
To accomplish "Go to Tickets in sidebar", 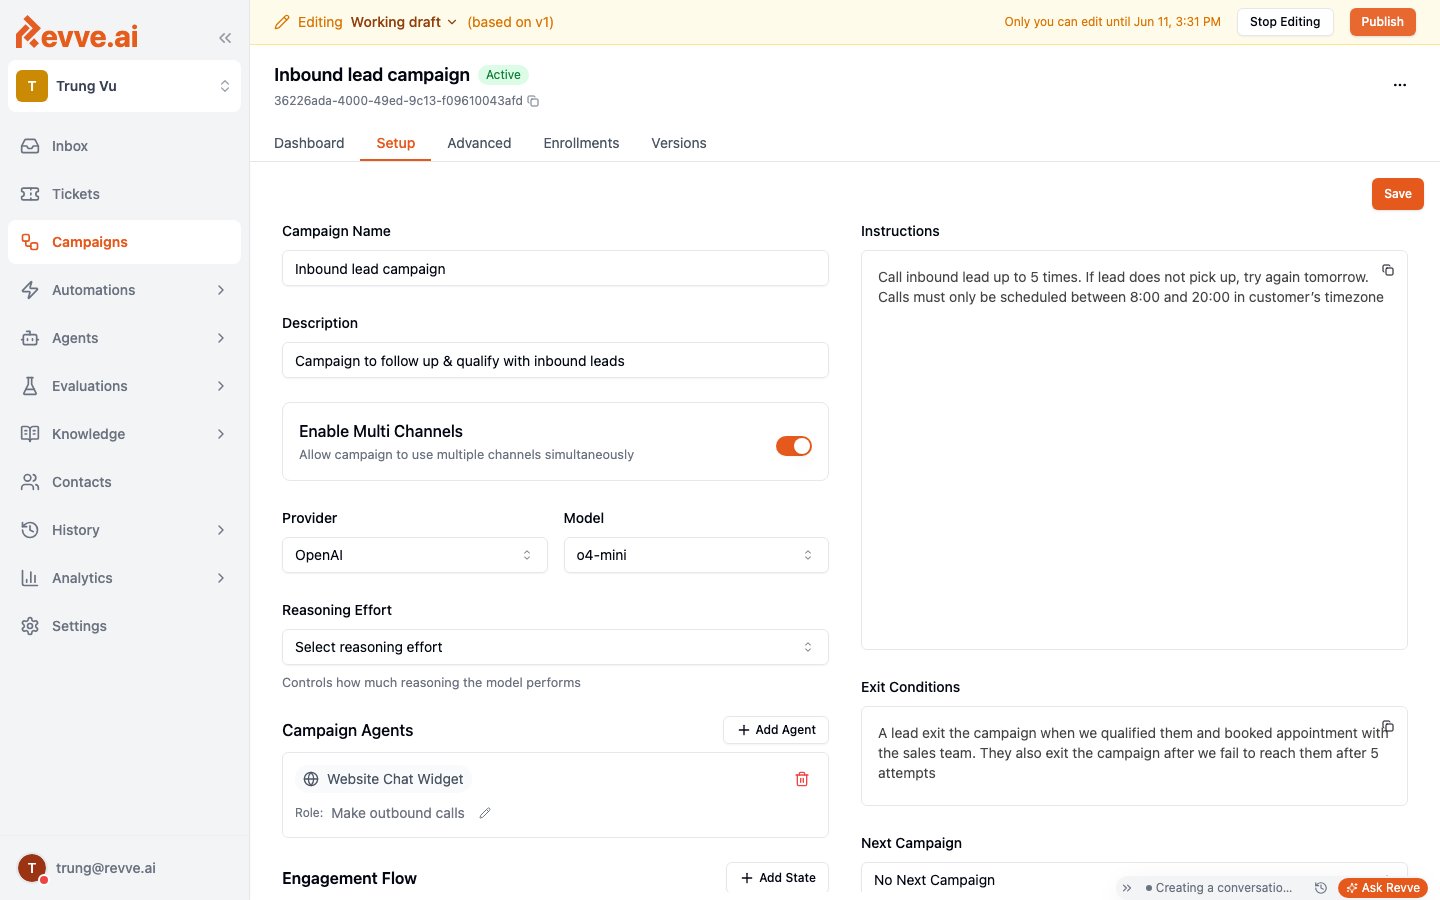I will 124,194.
